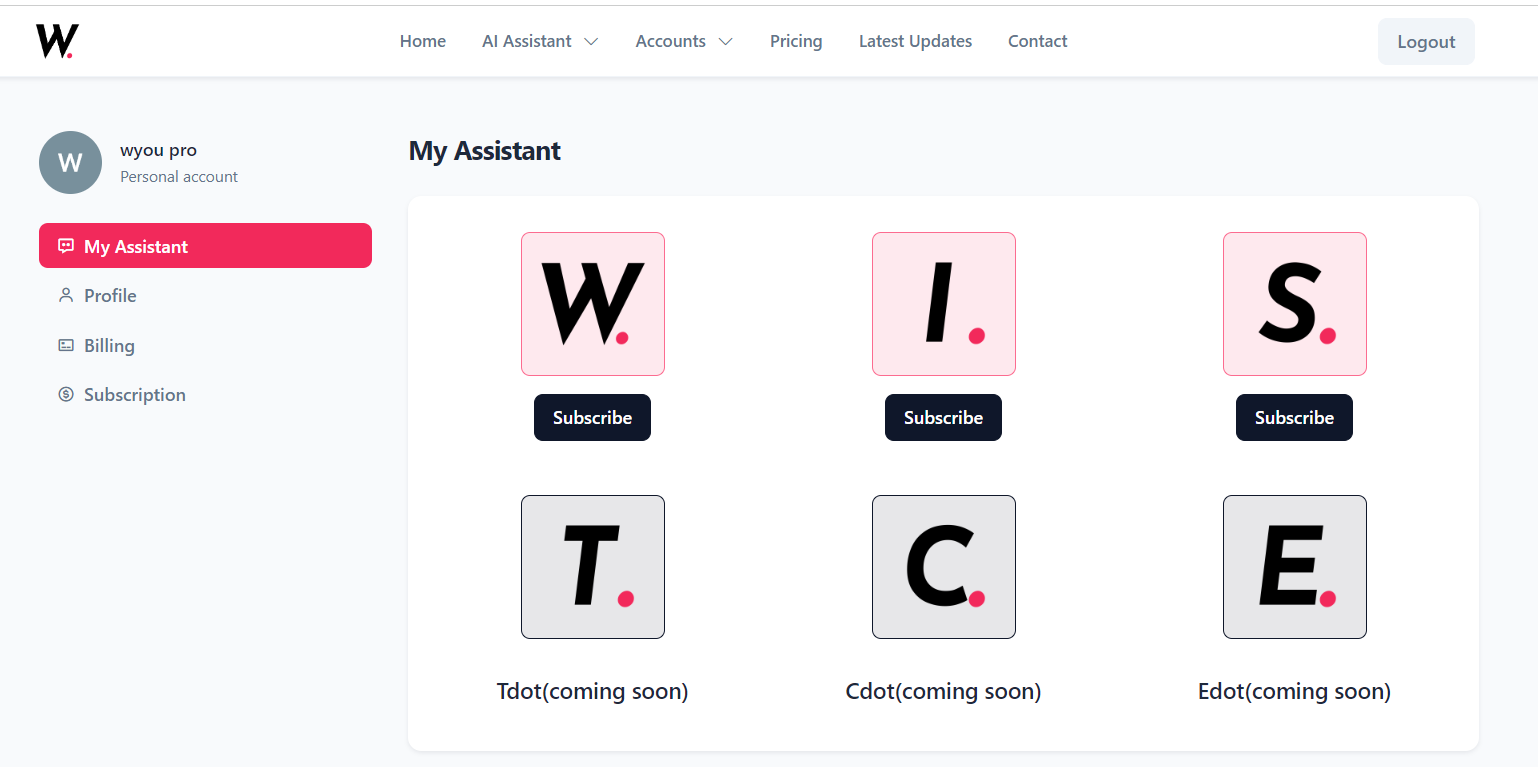Subscribe to the W. assistant
The width and height of the screenshot is (1538, 767).
tap(592, 417)
